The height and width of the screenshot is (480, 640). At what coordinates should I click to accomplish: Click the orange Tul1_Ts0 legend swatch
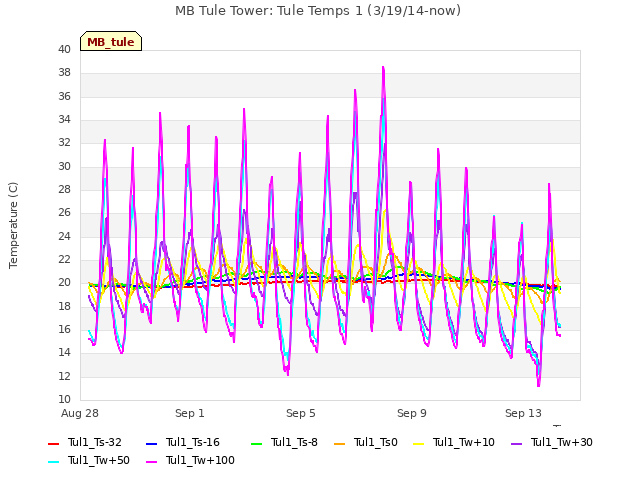click(339, 443)
